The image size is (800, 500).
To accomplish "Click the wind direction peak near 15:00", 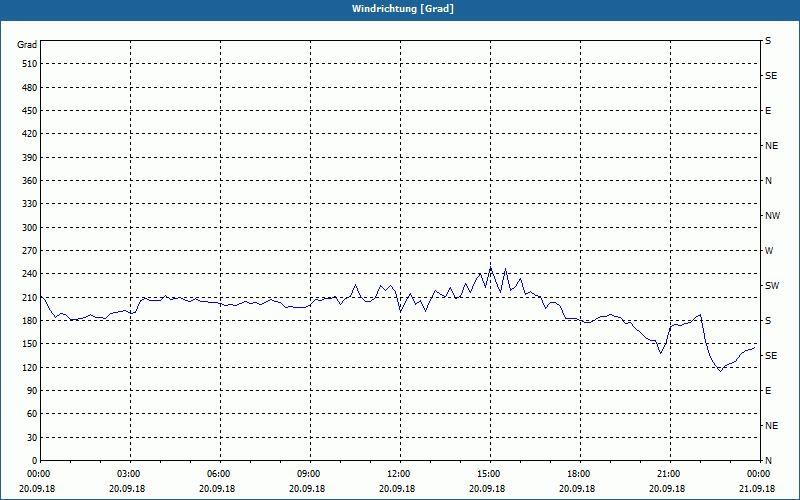I will click(x=490, y=267).
